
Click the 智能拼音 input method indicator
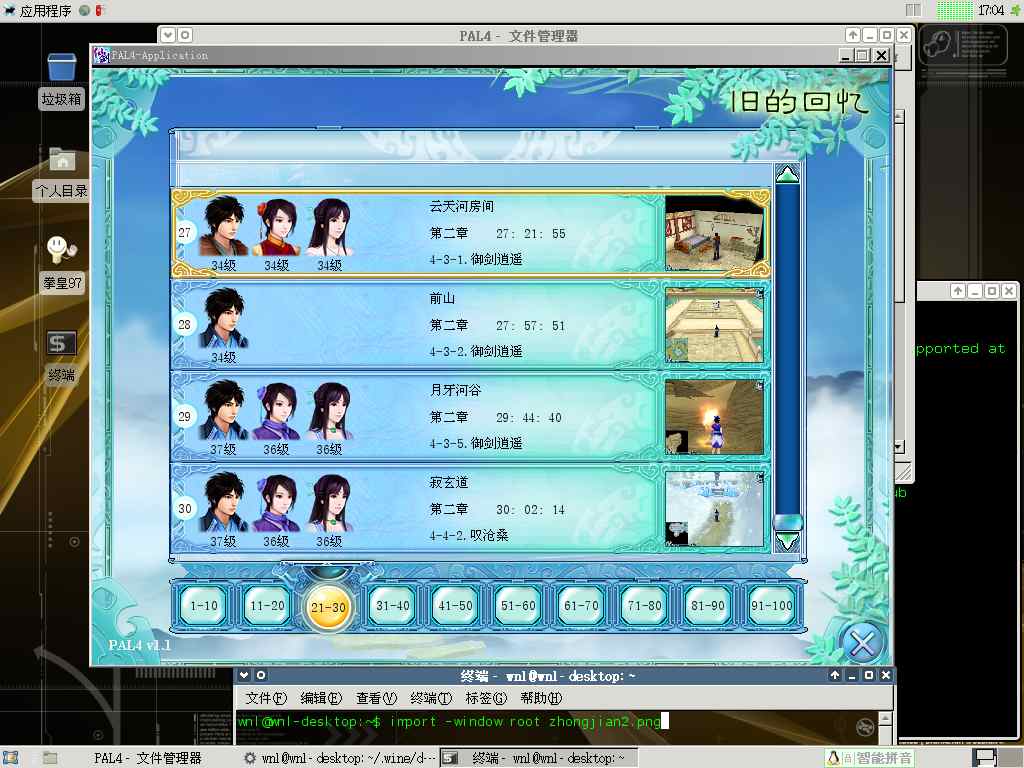(869, 758)
